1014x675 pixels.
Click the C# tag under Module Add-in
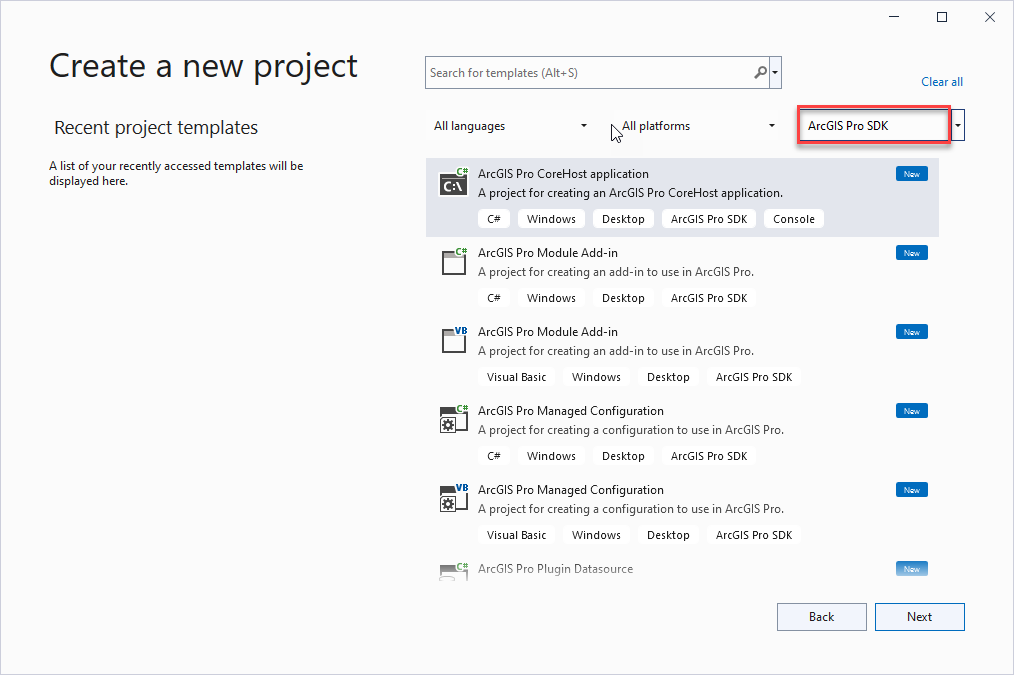pyautogui.click(x=494, y=297)
